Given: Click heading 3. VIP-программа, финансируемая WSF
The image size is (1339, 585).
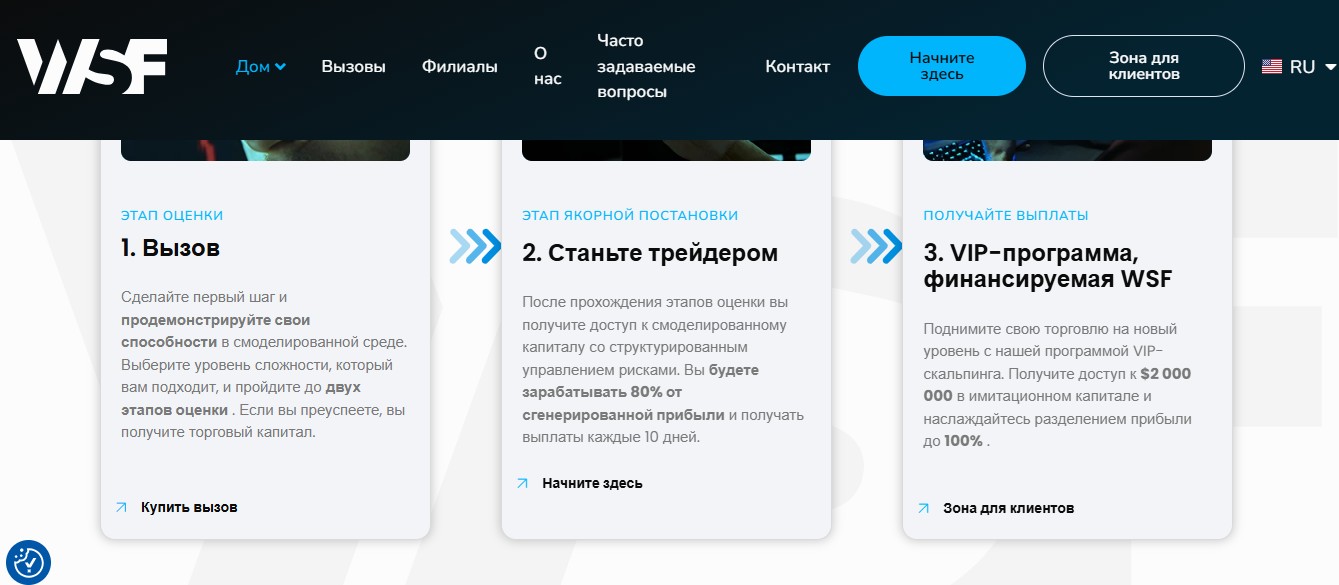Looking at the screenshot, I should pyautogui.click(x=1047, y=265).
